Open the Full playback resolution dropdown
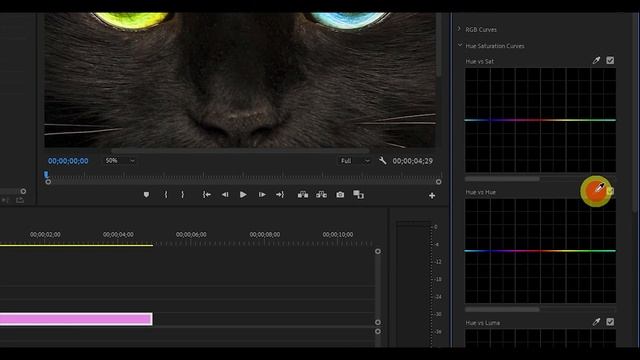The width and height of the screenshot is (640, 360). 355,161
